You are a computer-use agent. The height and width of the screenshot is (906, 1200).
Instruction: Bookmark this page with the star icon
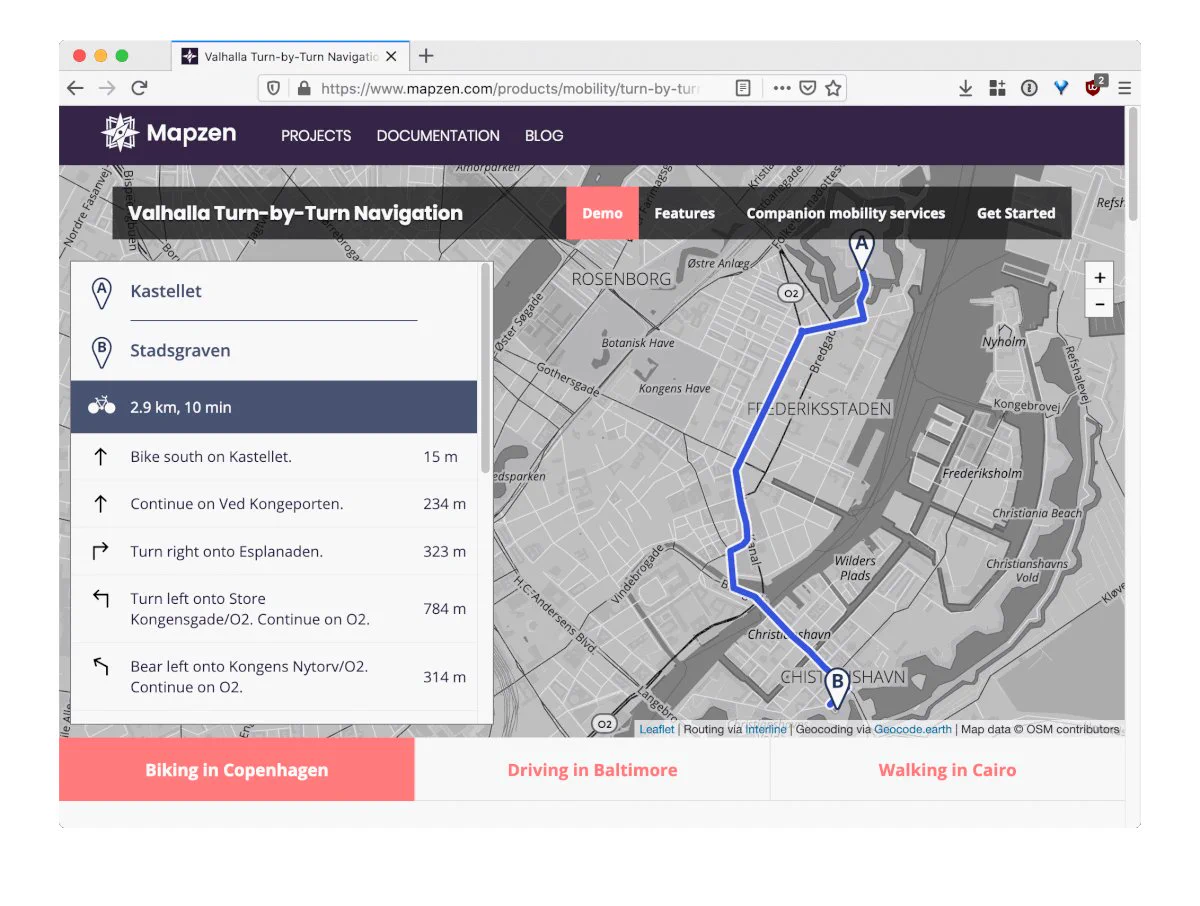click(x=833, y=88)
